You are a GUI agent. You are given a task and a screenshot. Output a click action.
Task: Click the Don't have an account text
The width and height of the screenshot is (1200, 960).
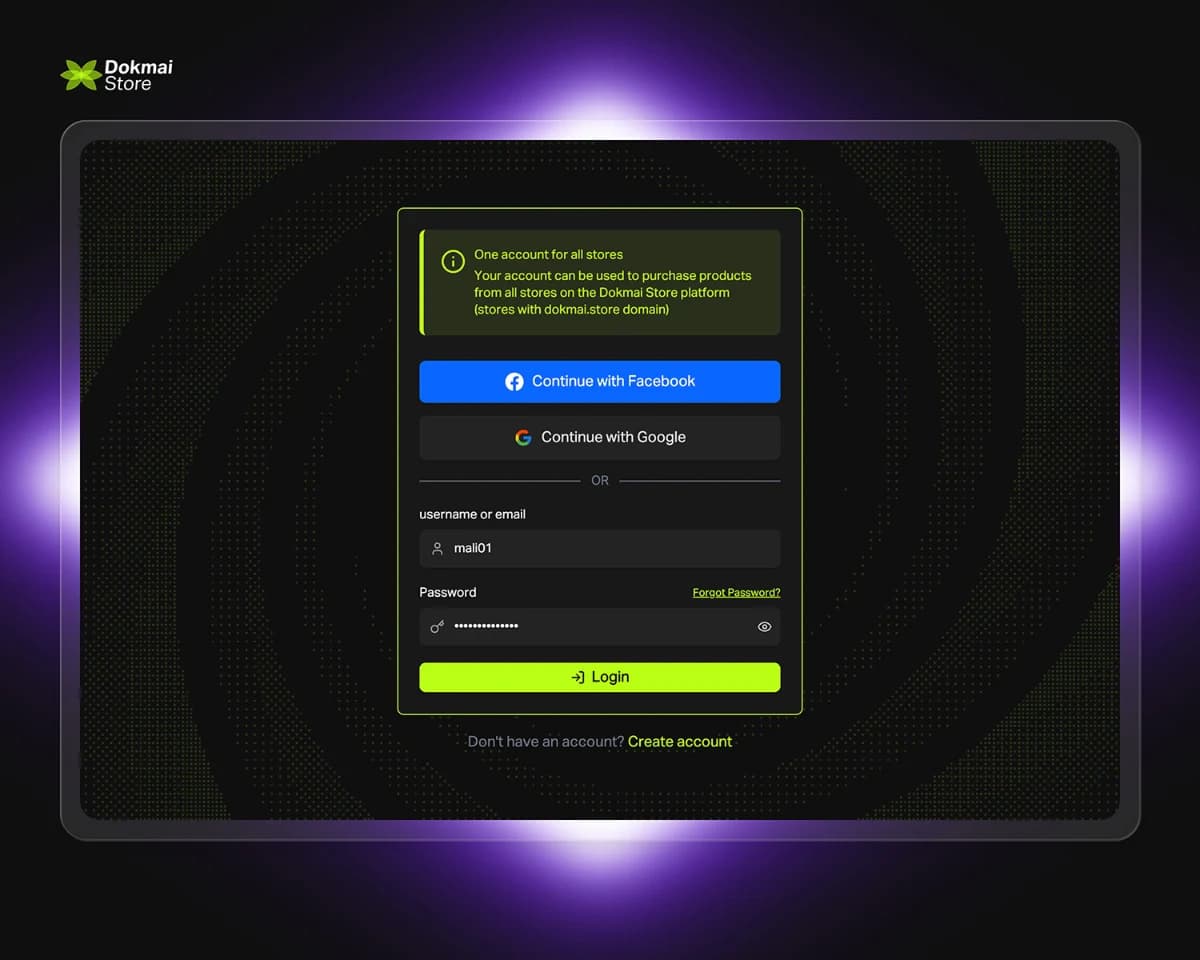click(545, 741)
